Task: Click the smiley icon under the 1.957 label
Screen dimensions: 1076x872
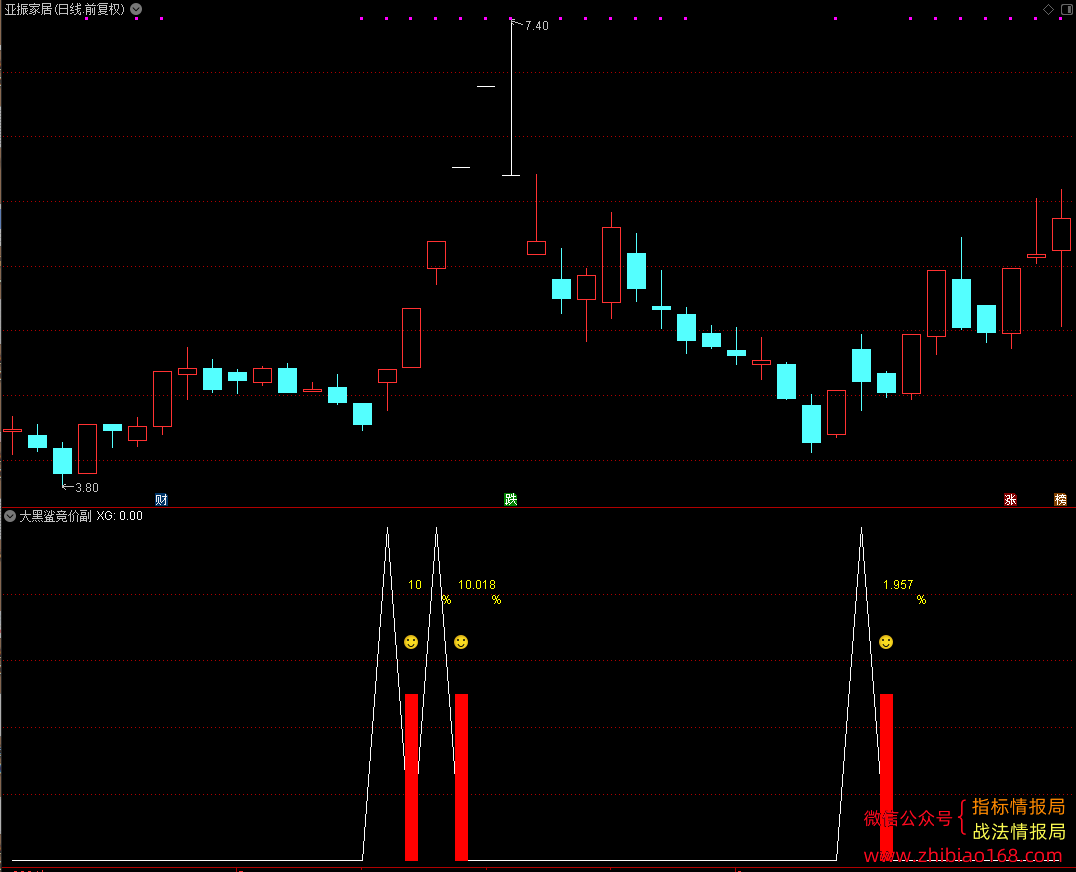Action: 886,642
